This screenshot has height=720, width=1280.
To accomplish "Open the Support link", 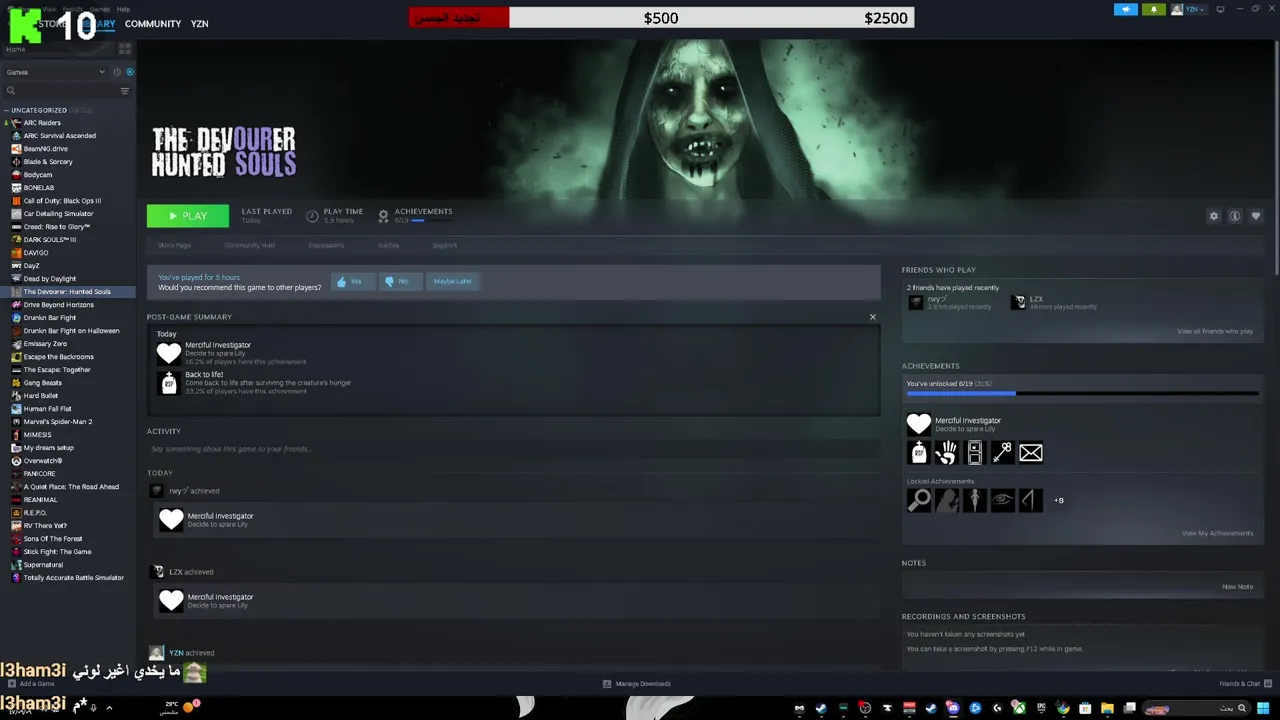I will point(444,245).
